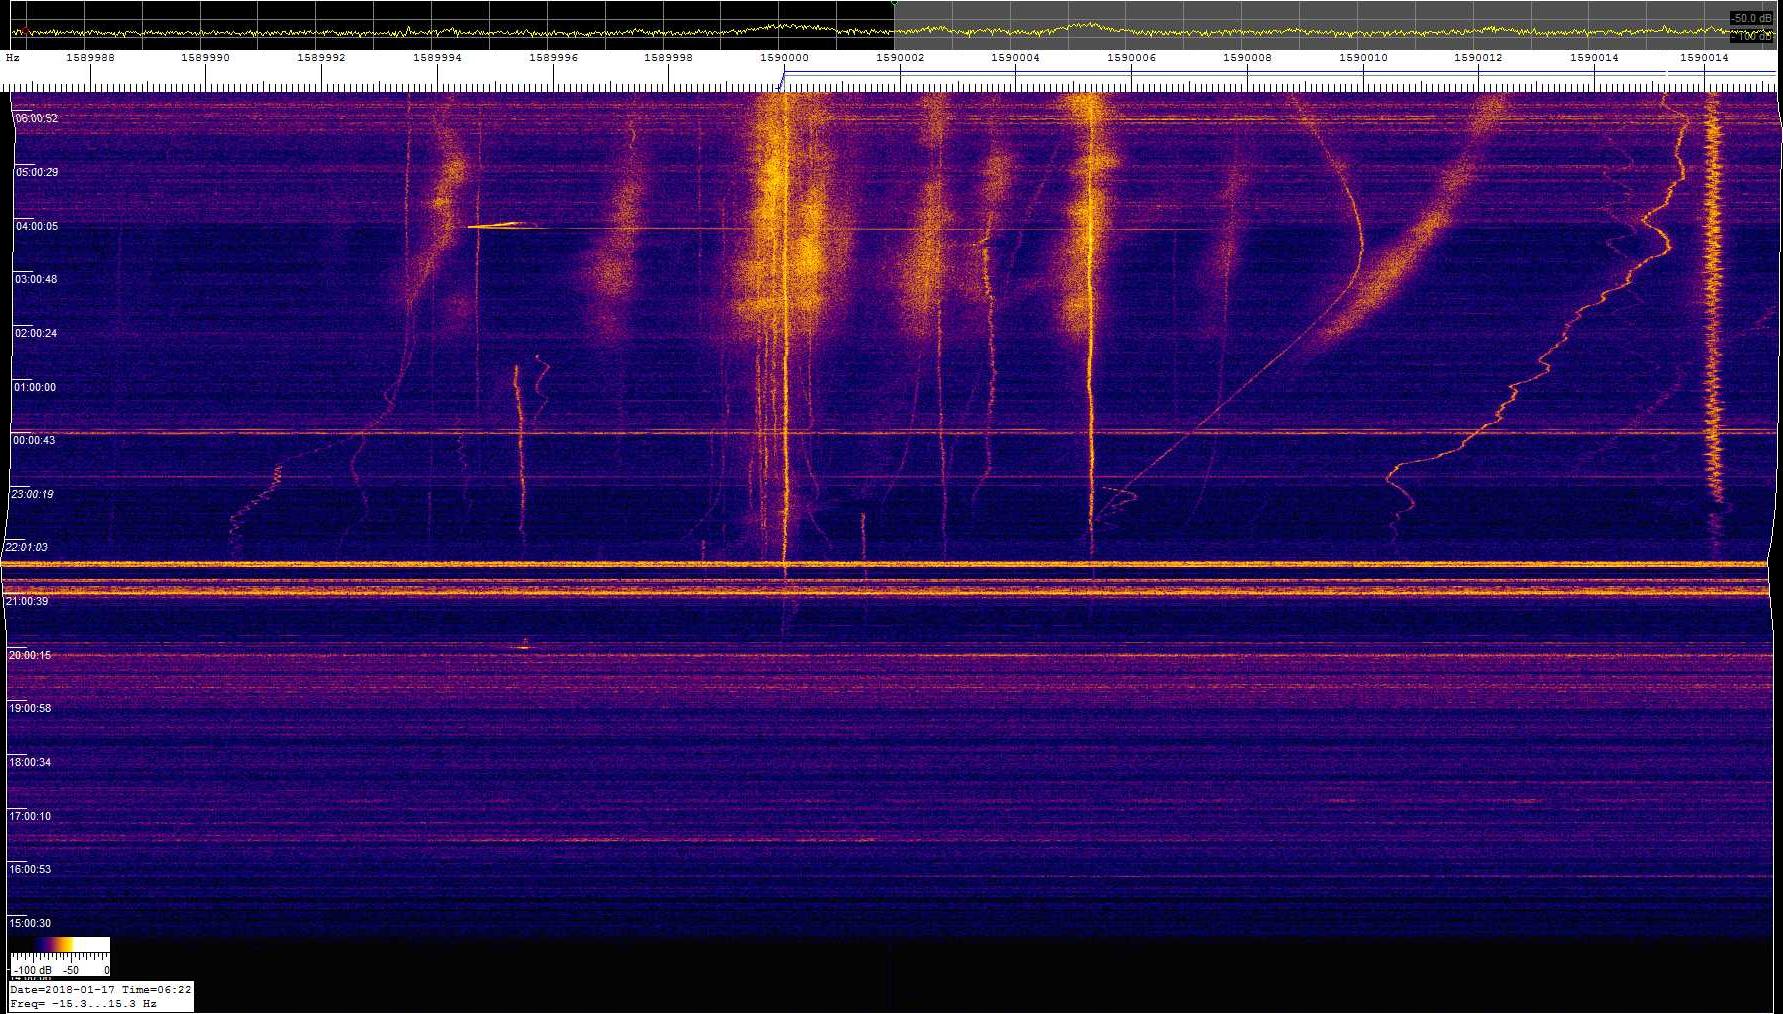The height and width of the screenshot is (1014, 1783).
Task: Click the 1589998 frequency axis label
Action: tap(668, 58)
